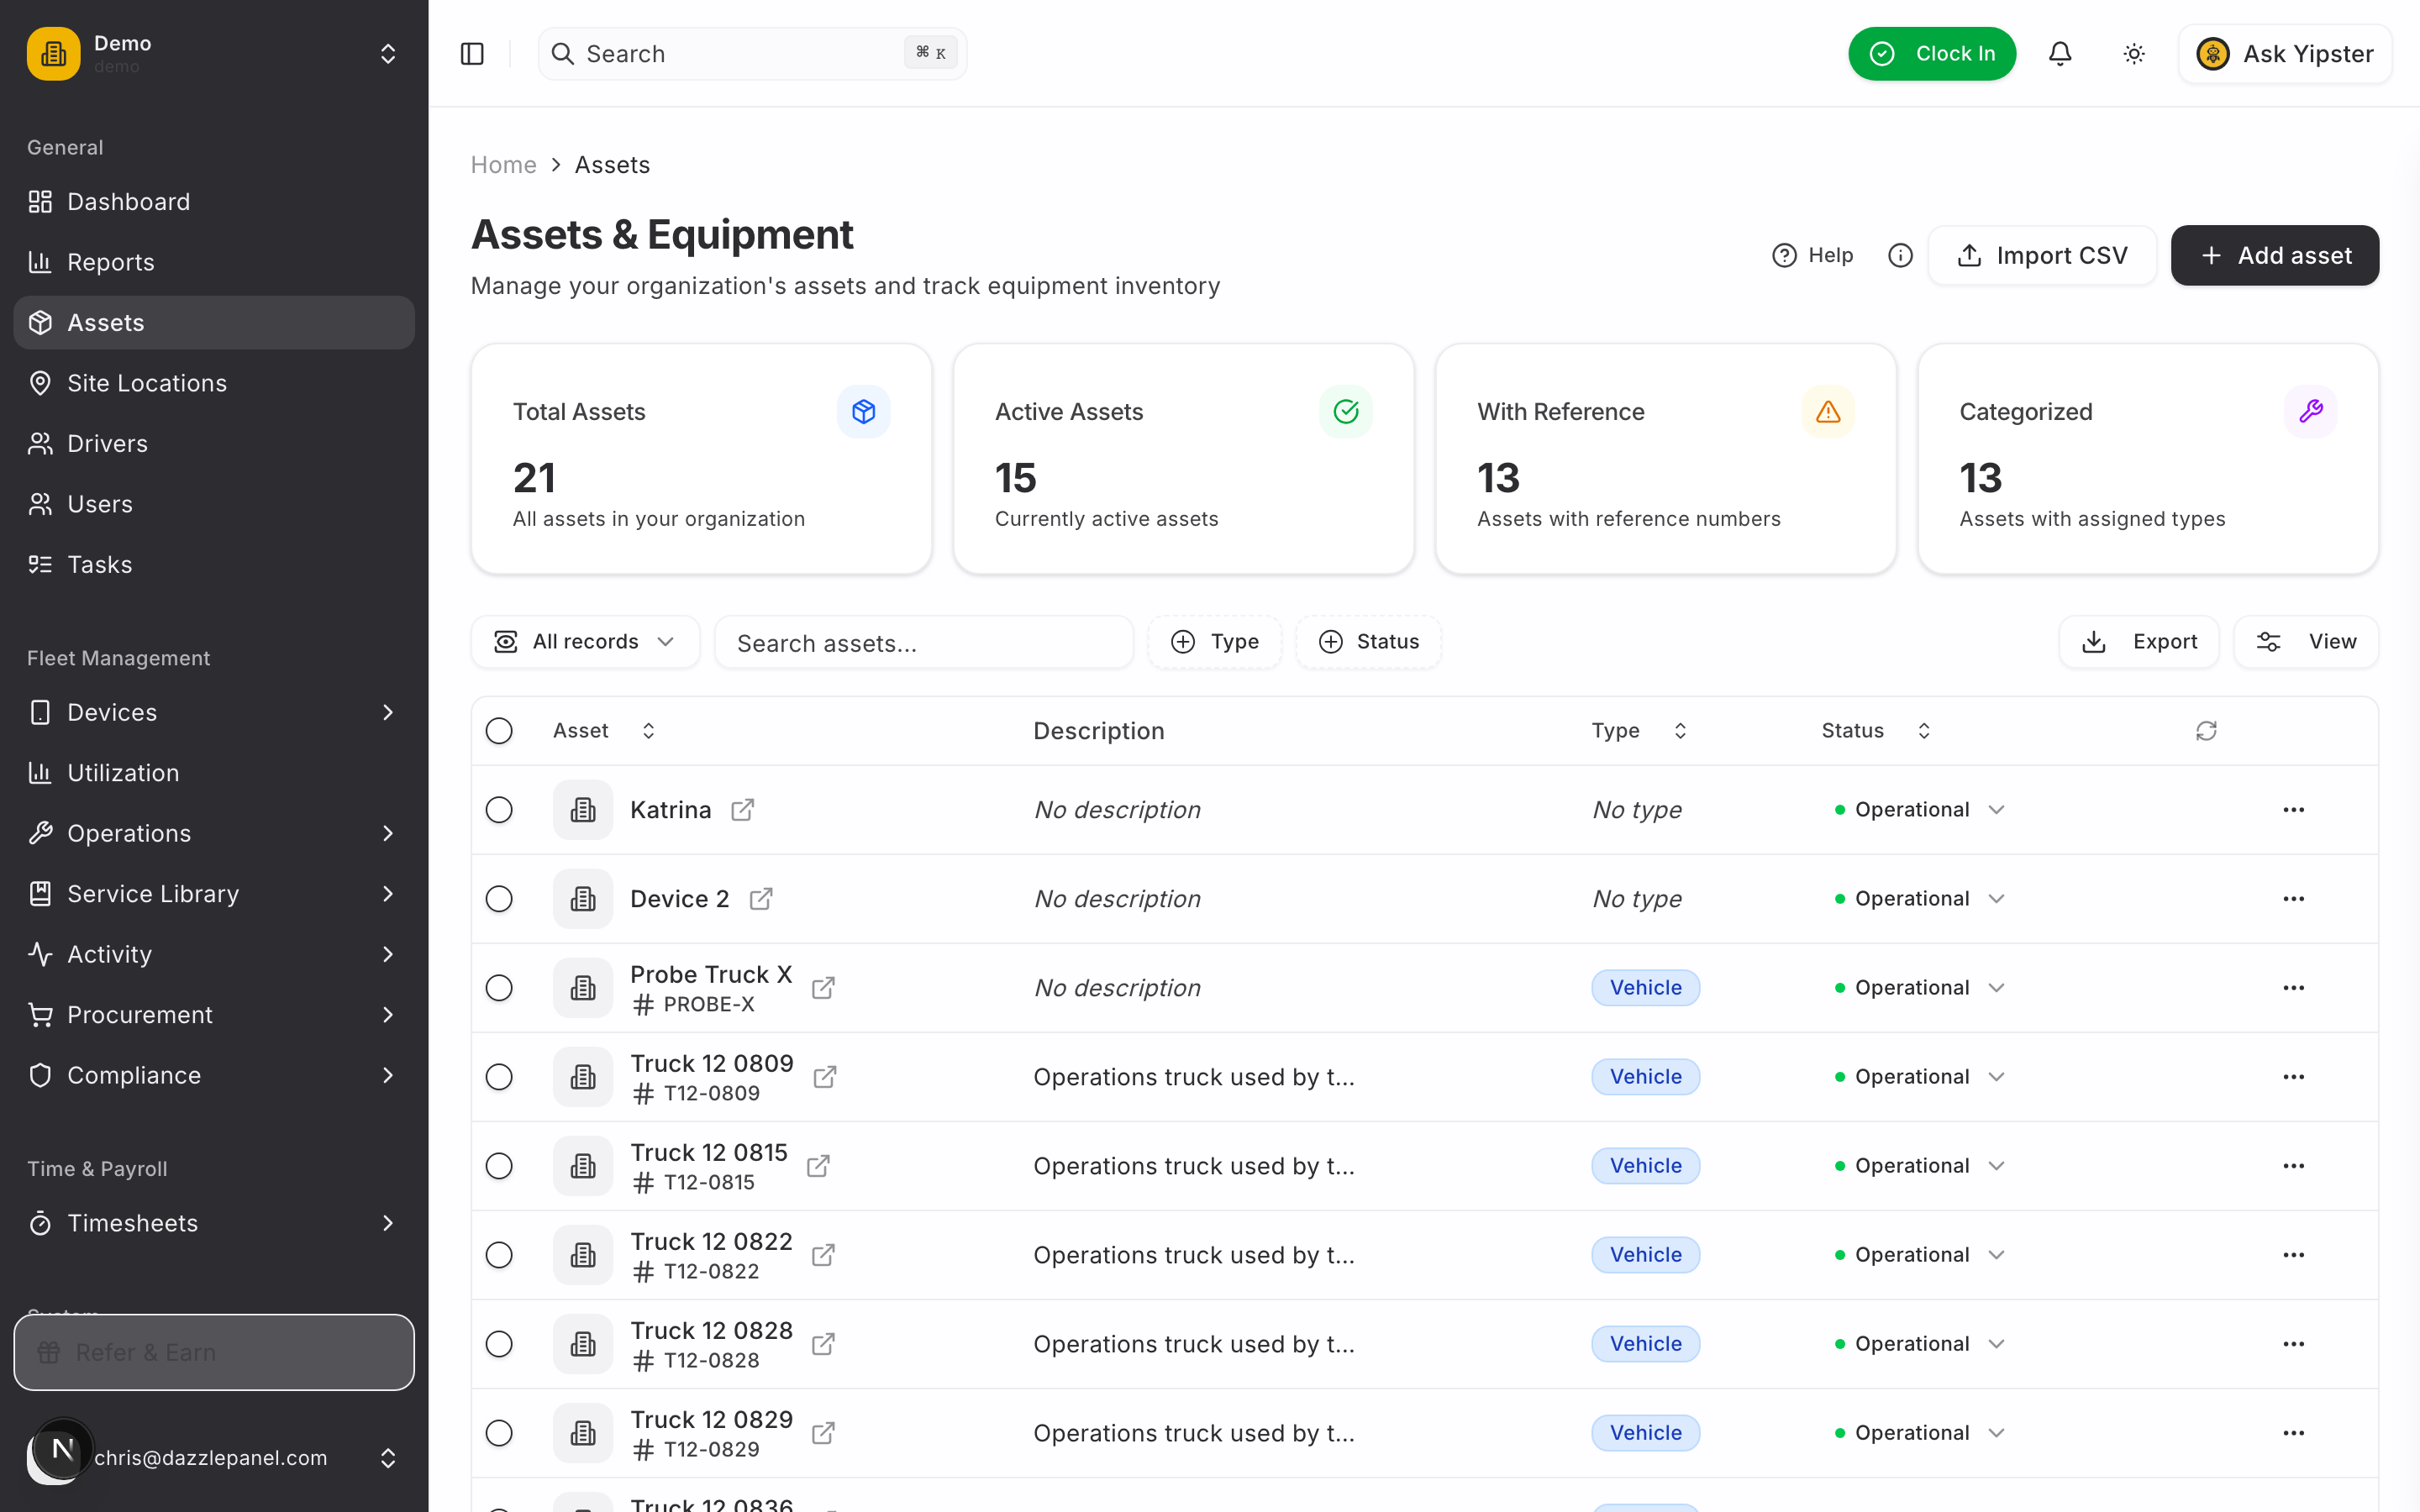Open Truck 12 0815 external link icon
The width and height of the screenshot is (2420, 1512).
(x=818, y=1166)
